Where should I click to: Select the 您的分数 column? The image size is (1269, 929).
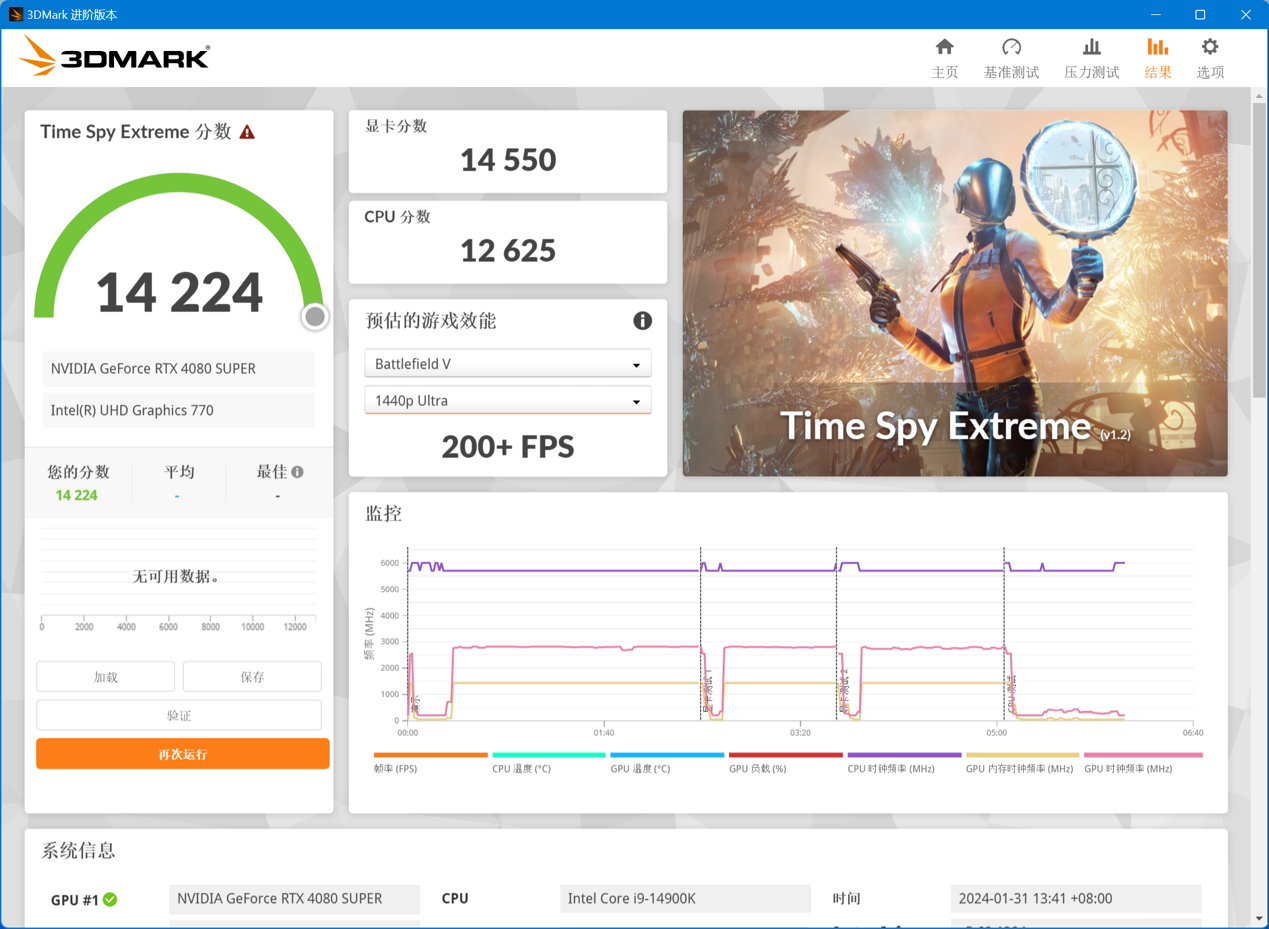79,471
